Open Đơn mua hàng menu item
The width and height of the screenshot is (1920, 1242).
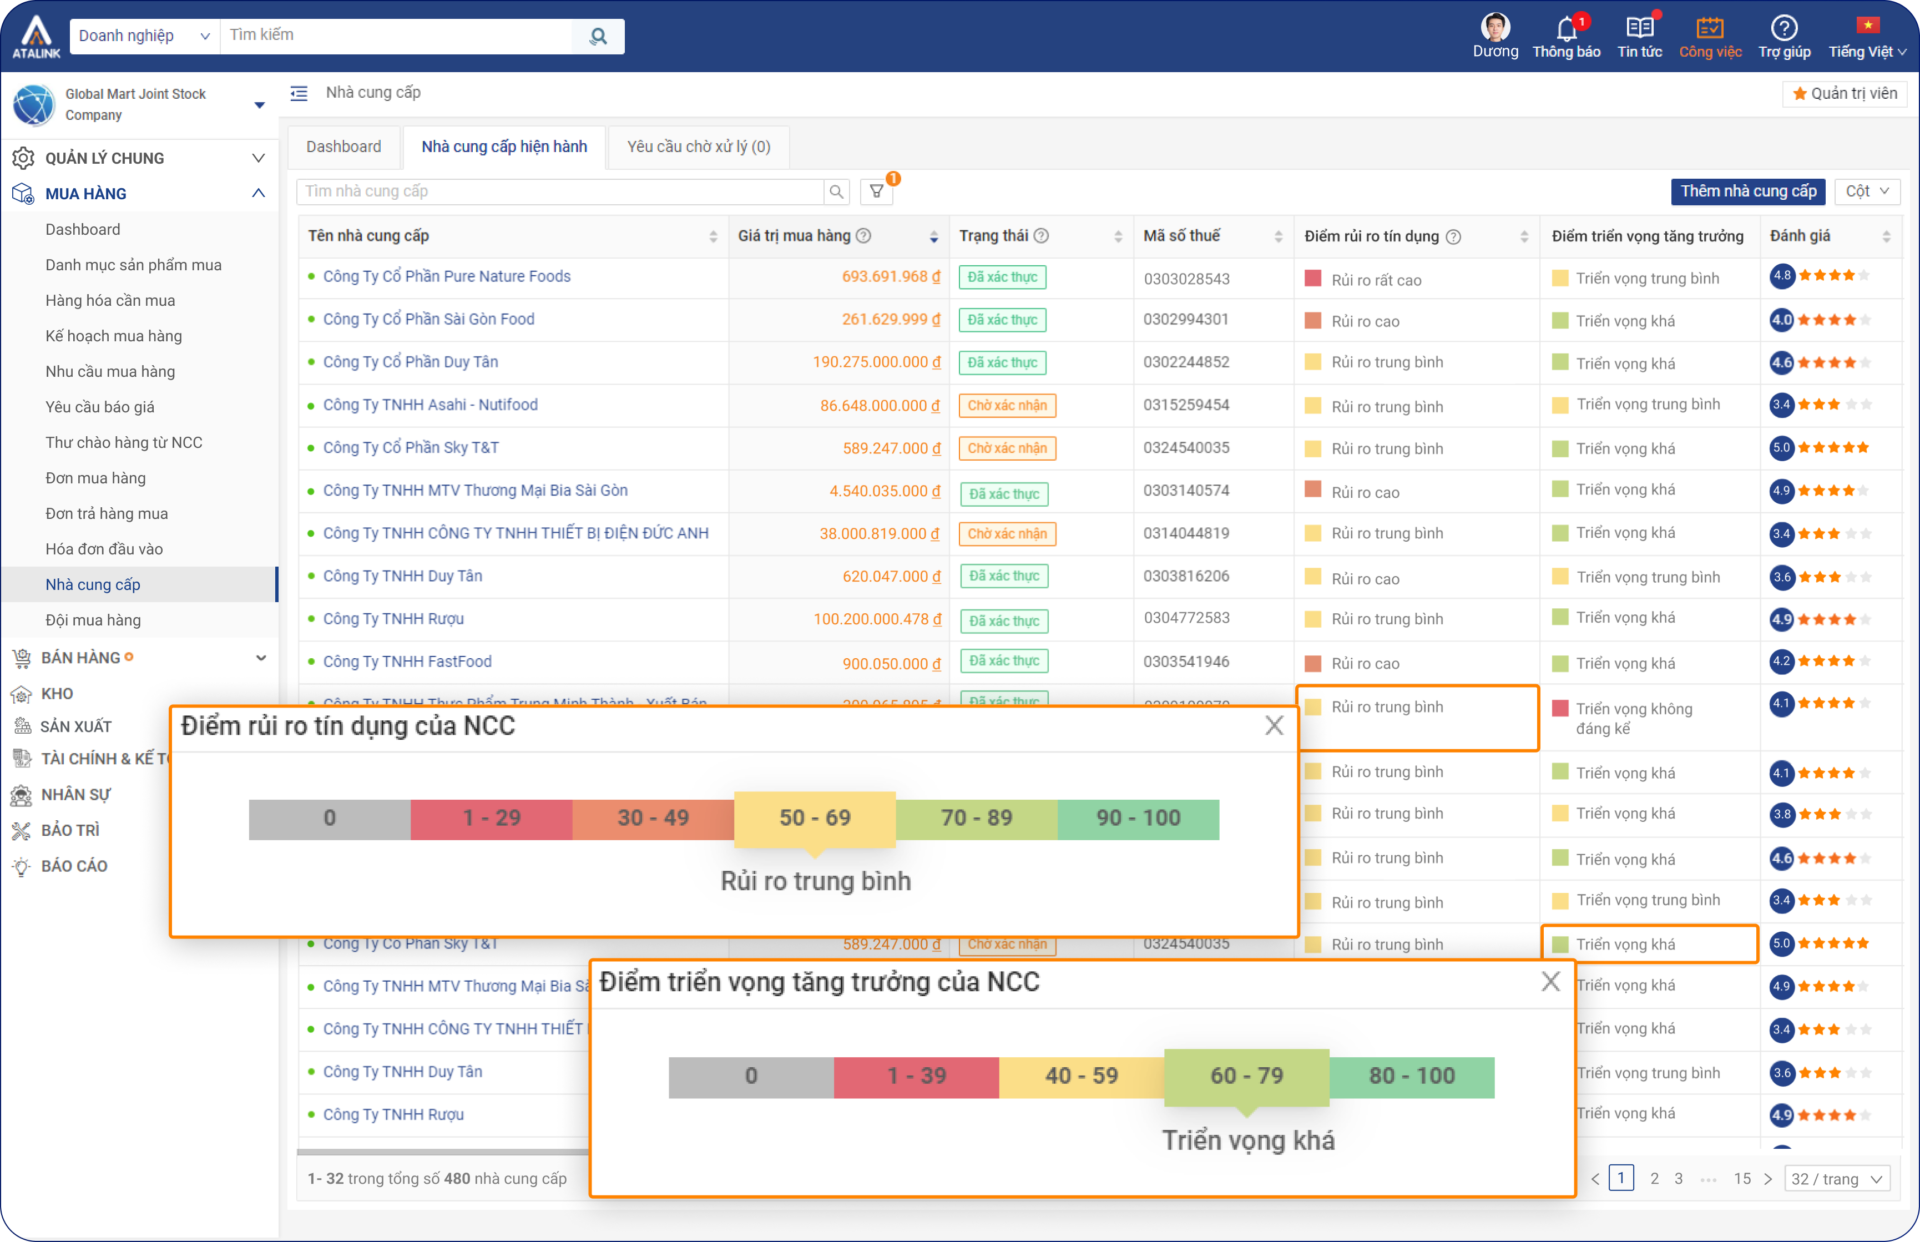click(95, 478)
